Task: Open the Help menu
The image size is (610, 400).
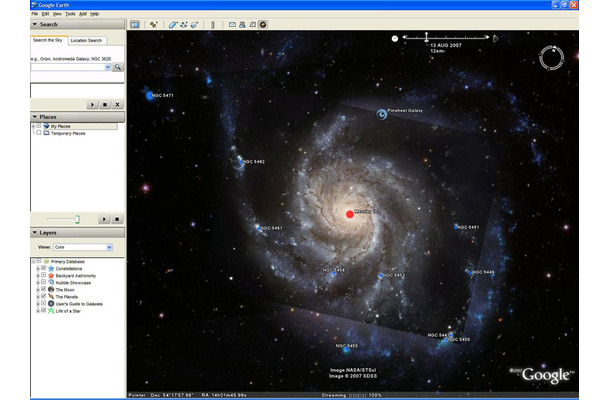Action: tap(95, 14)
